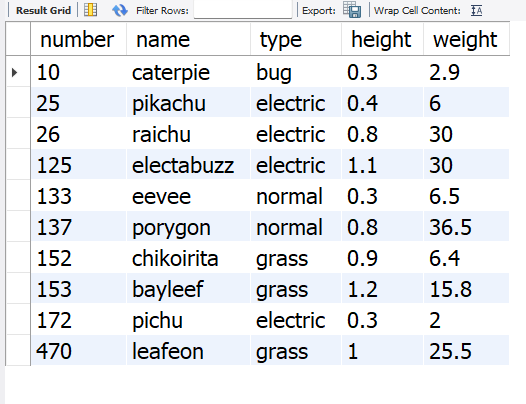
Task: Click the Export recordset icon
Action: 352,10
